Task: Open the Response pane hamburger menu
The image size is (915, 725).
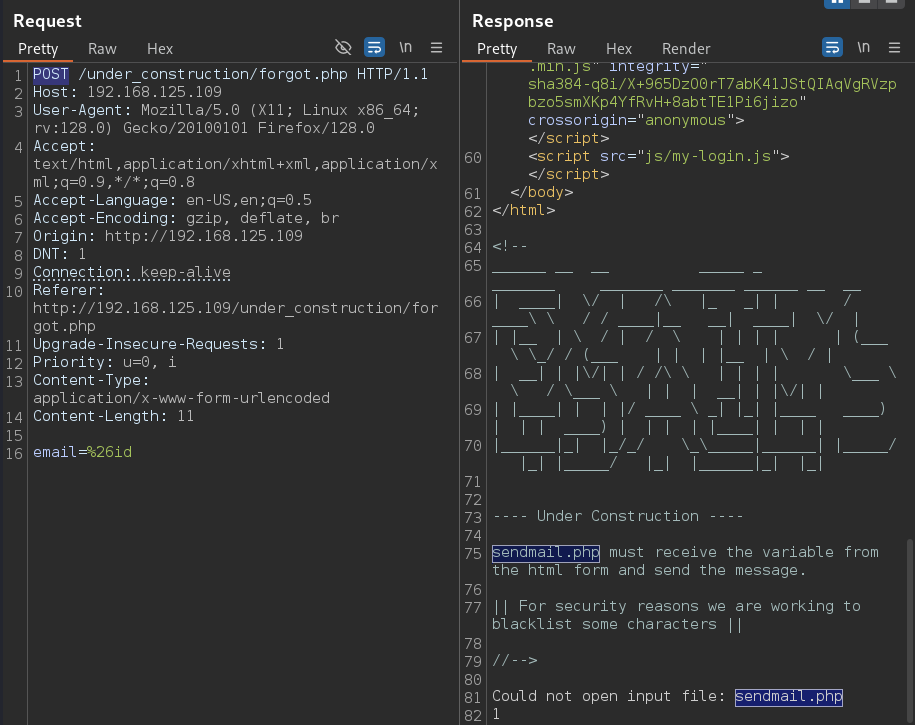Action: (895, 47)
